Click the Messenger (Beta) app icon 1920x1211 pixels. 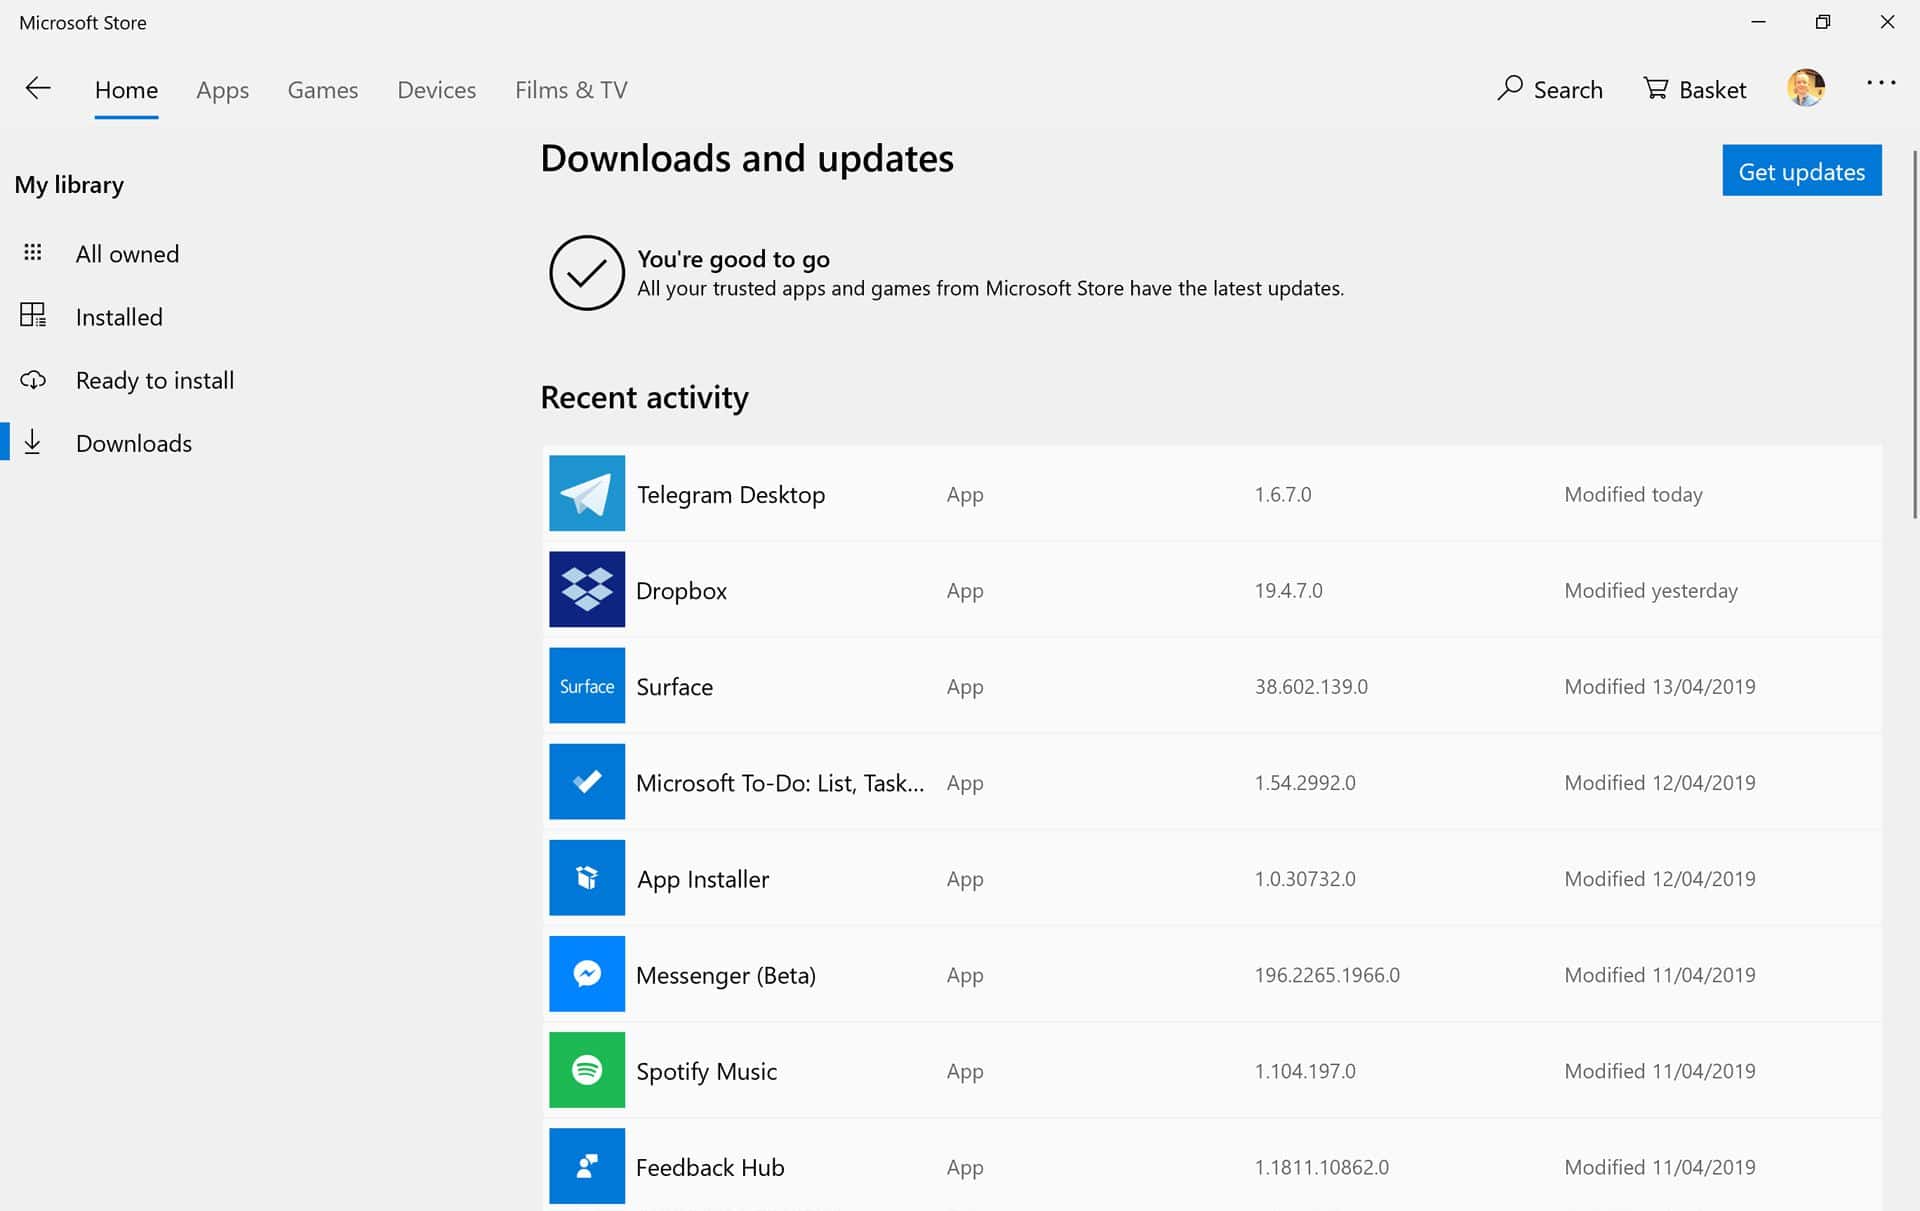coord(587,973)
